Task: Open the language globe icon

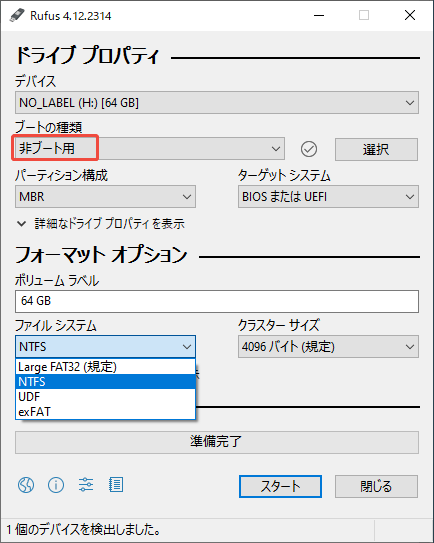Action: [x=26, y=485]
